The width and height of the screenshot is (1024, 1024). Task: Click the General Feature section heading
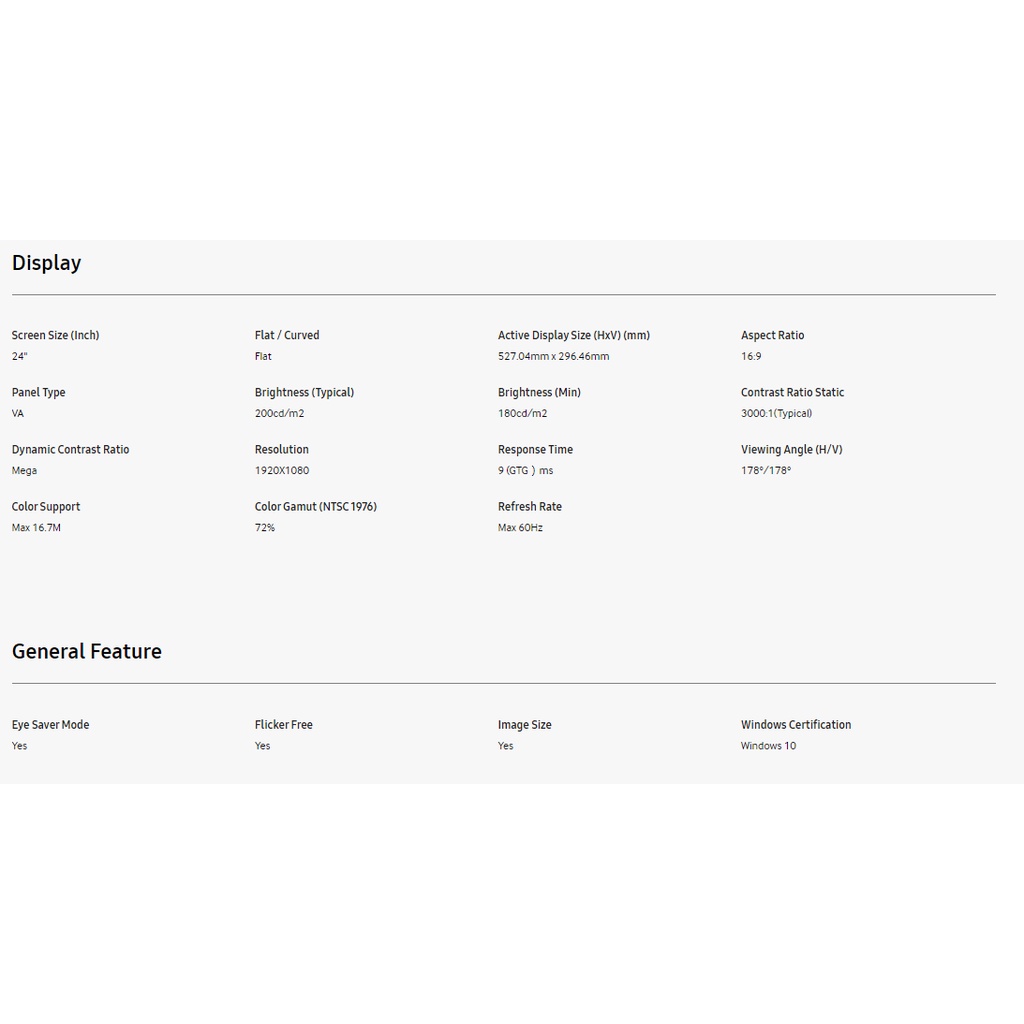click(87, 651)
